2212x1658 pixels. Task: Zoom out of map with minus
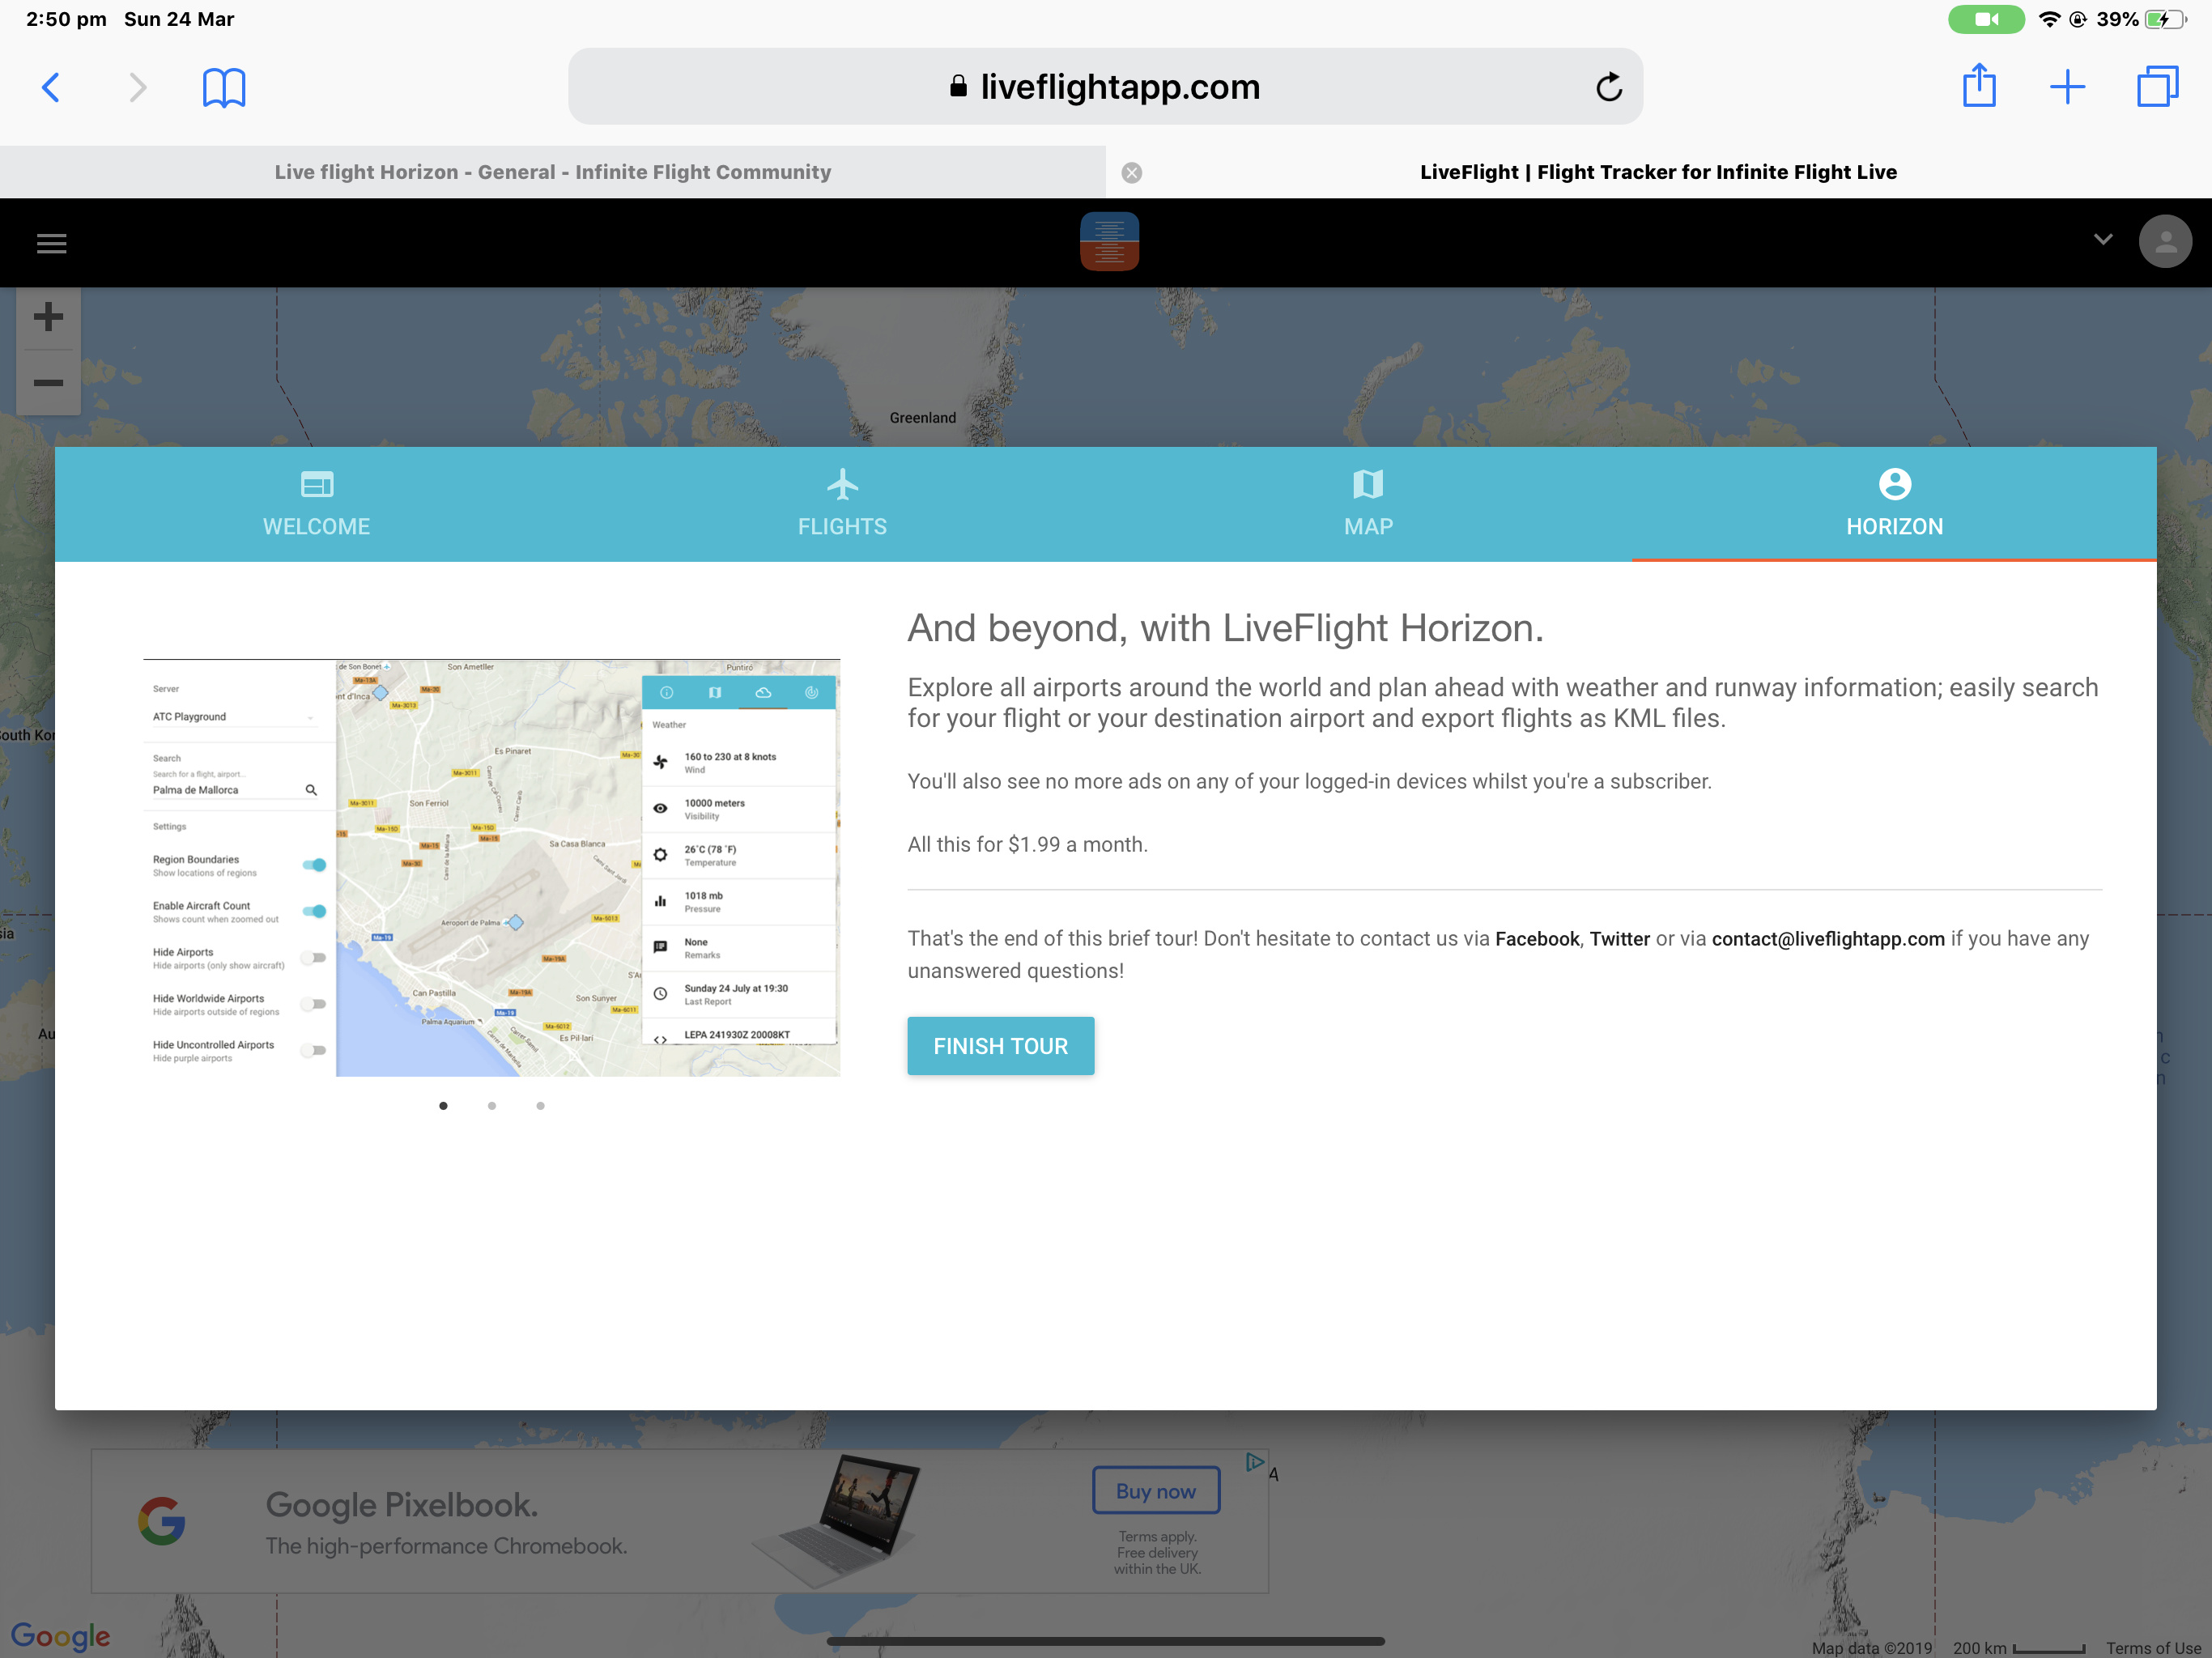48,383
